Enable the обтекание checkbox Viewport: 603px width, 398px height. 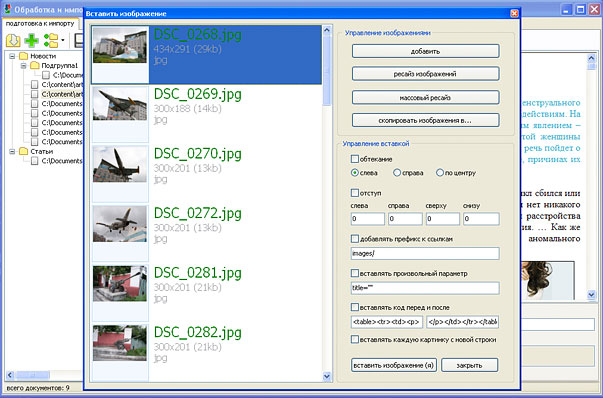click(x=355, y=159)
